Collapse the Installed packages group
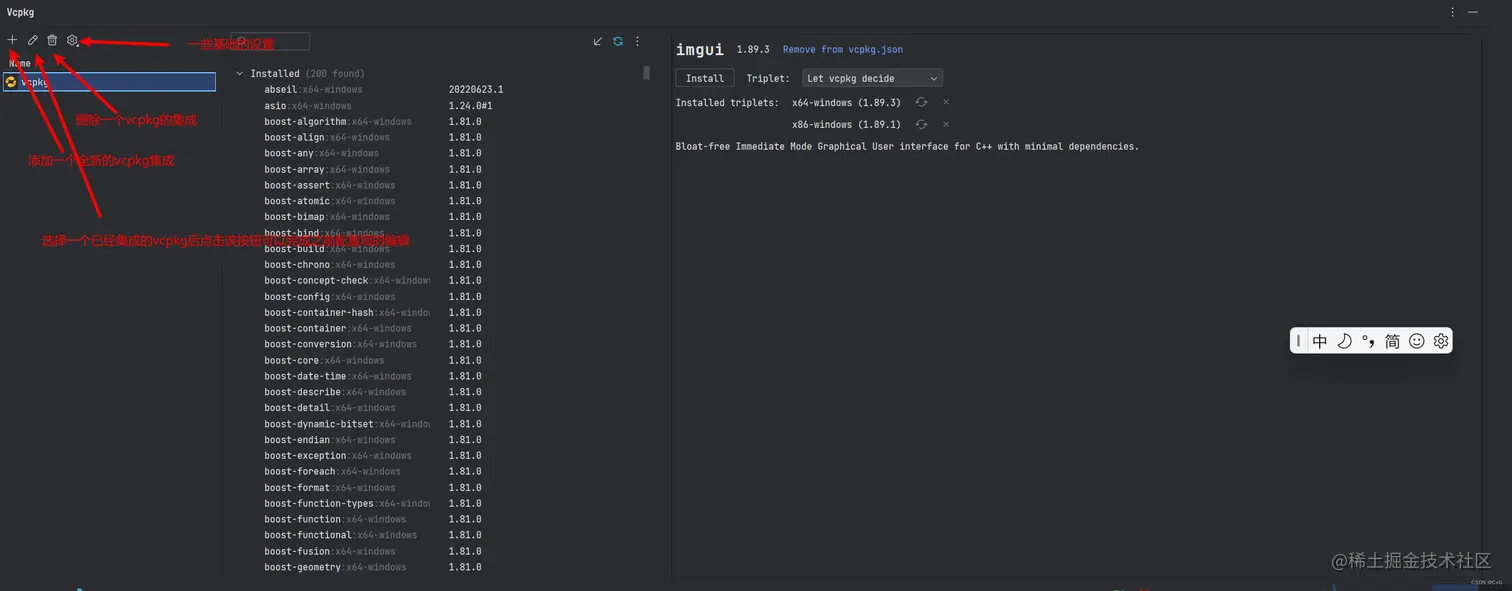This screenshot has height=591, width=1512. click(240, 73)
